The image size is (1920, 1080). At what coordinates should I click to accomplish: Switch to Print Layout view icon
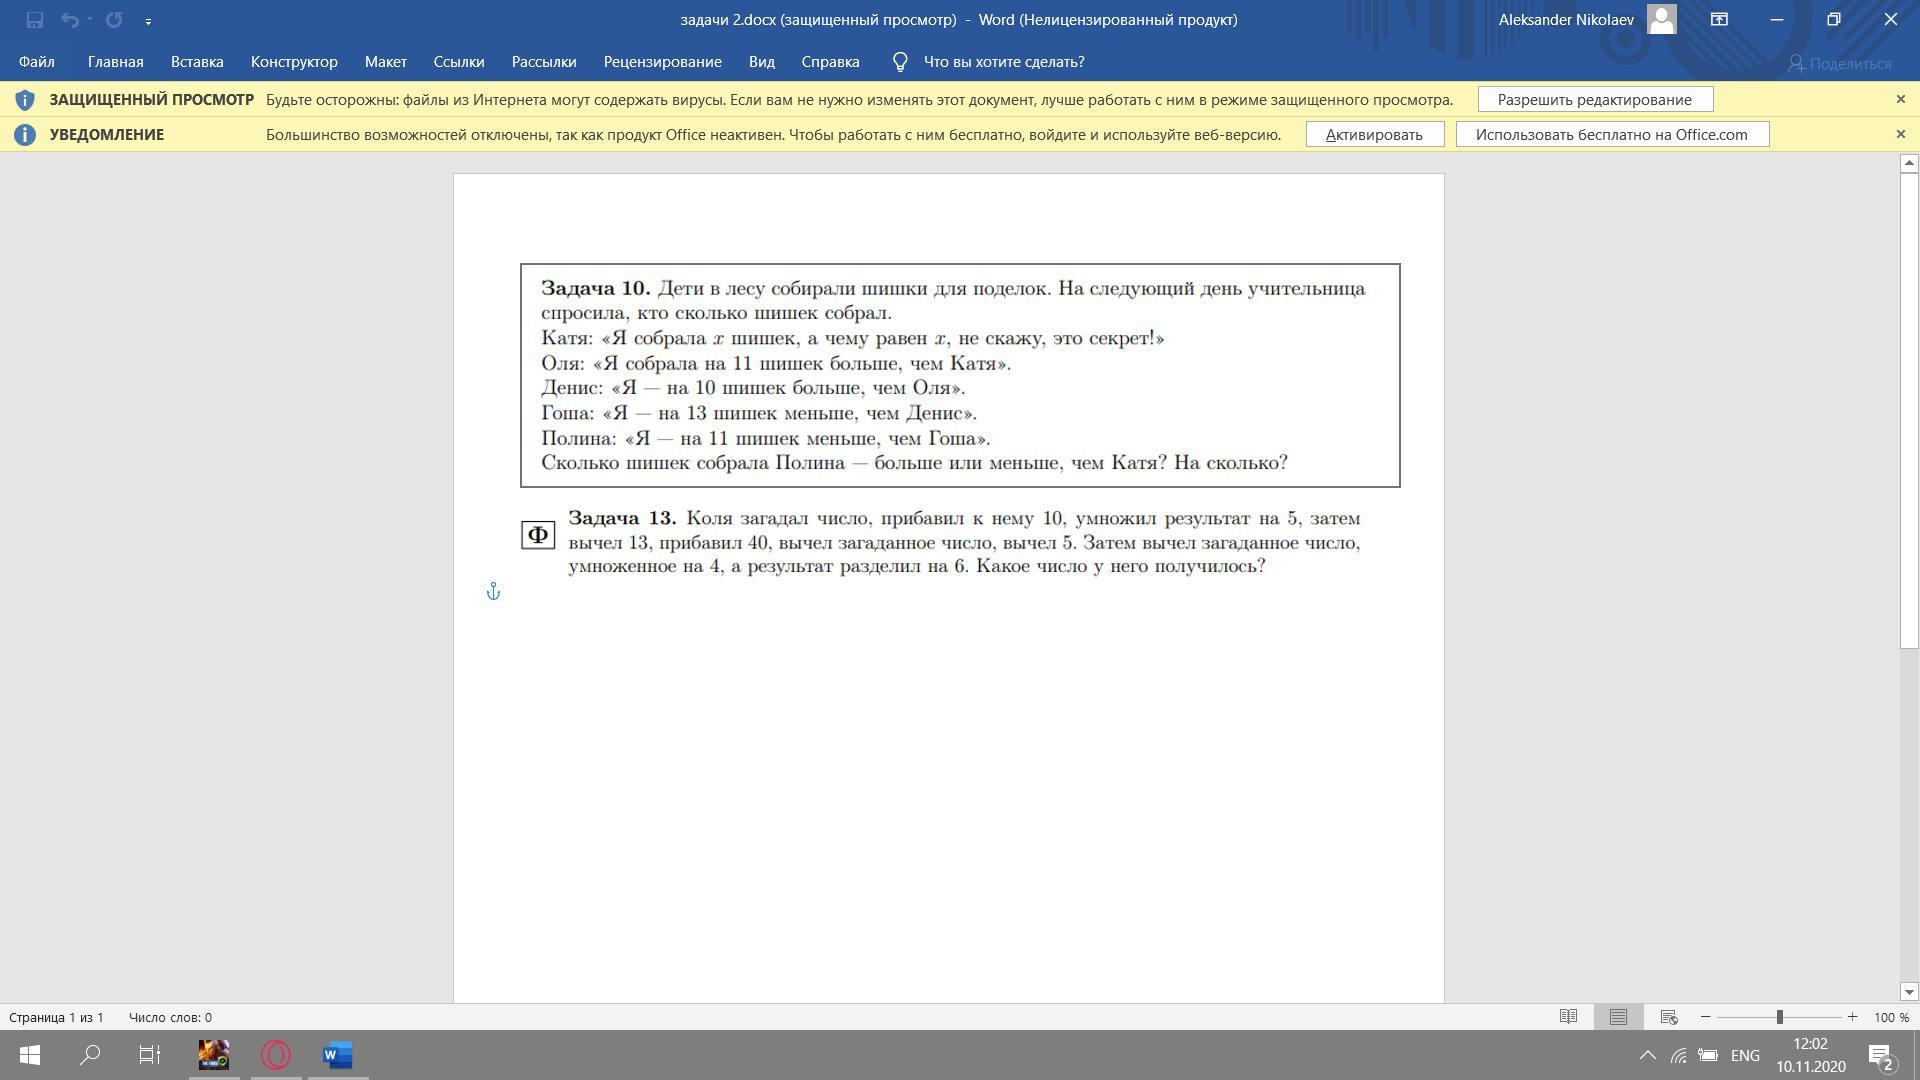tap(1618, 1017)
